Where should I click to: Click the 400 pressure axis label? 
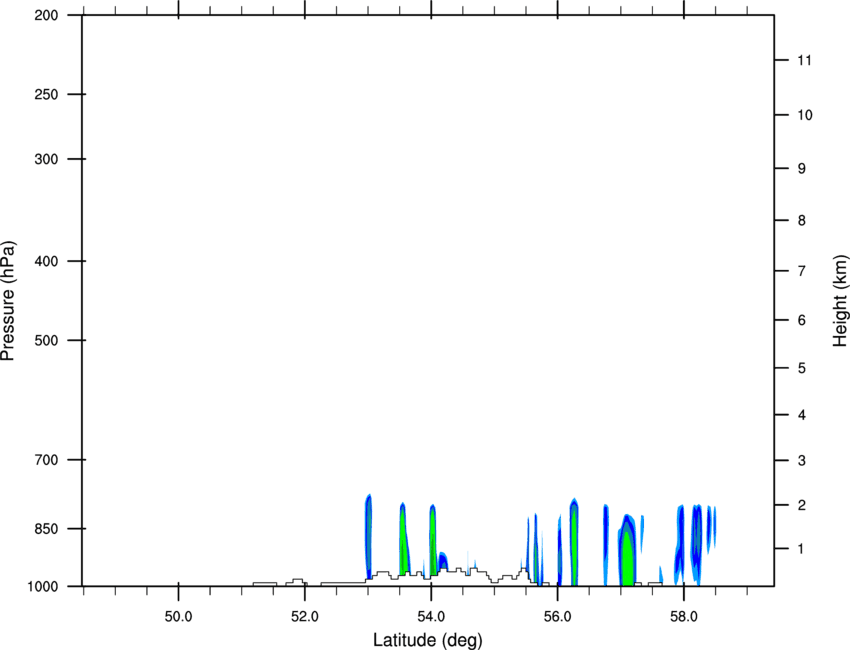click(46, 261)
